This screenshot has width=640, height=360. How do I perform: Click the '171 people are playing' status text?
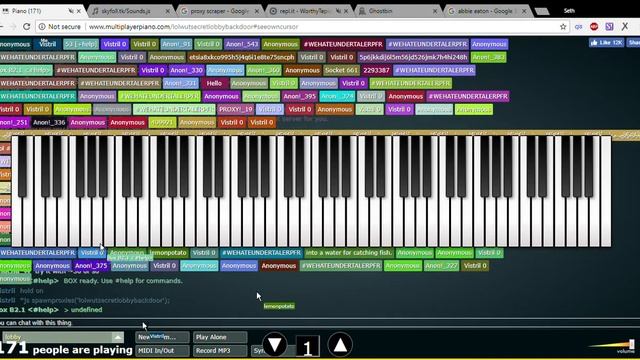[66, 349]
